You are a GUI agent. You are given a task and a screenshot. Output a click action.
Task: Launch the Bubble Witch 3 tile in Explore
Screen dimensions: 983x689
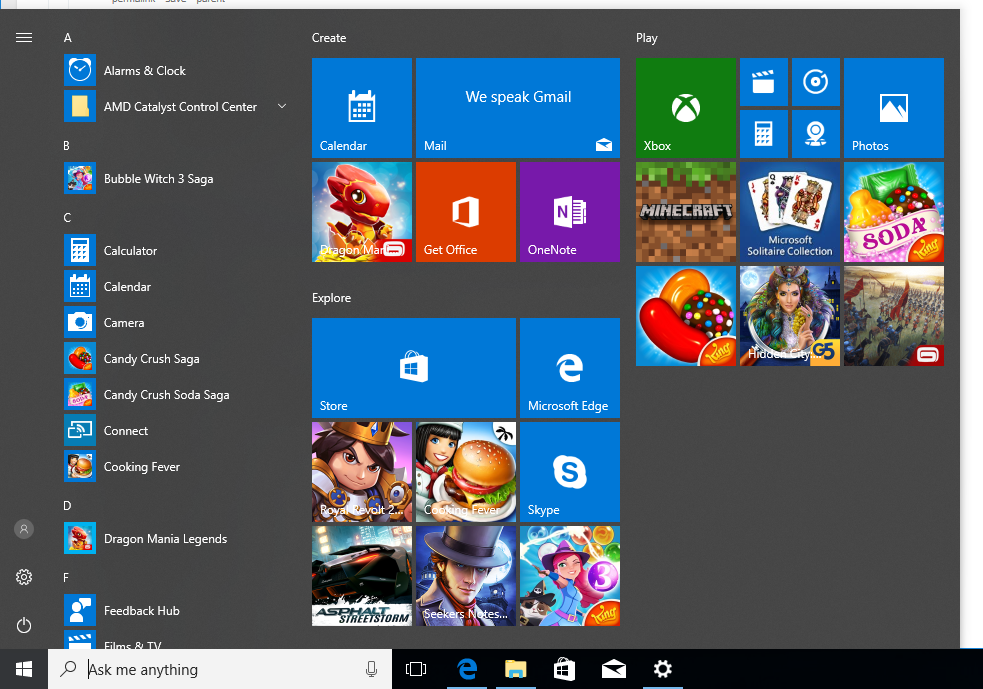point(570,576)
